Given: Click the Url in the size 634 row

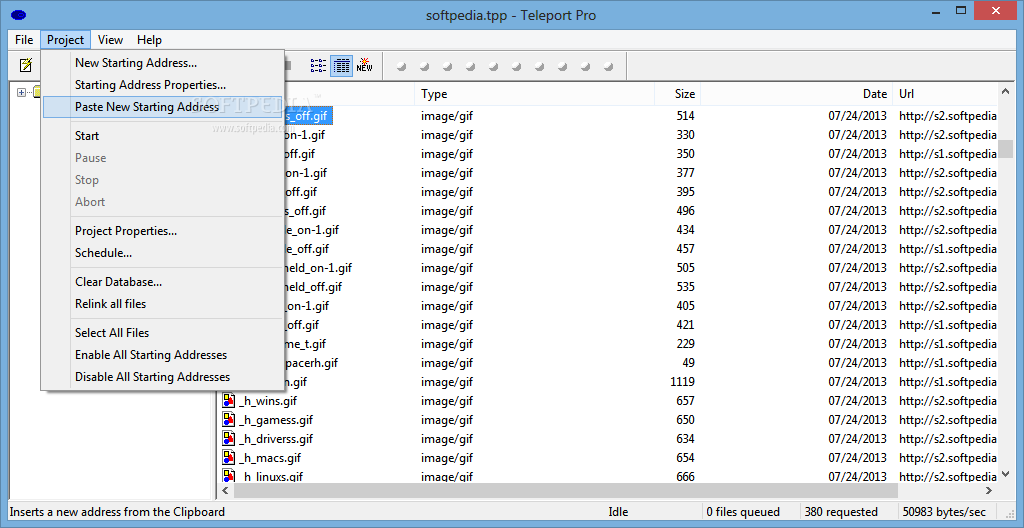Looking at the screenshot, I should point(948,438).
